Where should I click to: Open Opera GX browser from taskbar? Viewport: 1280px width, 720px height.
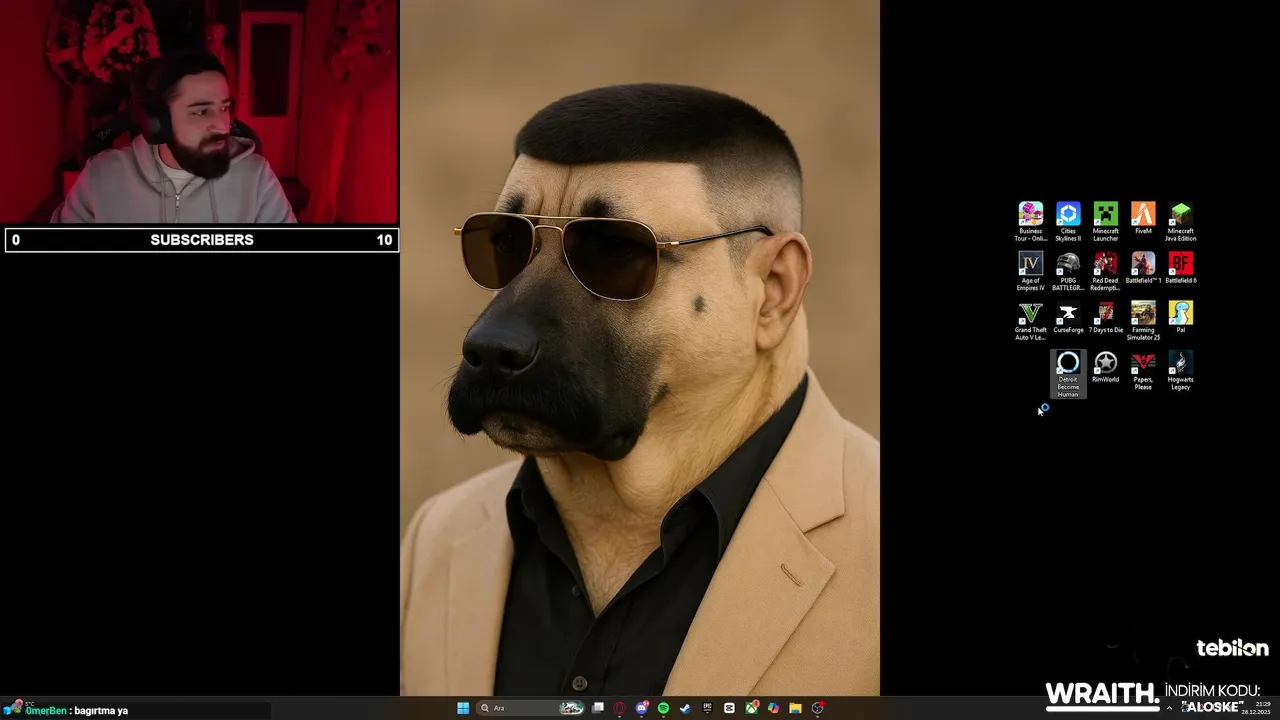point(620,708)
